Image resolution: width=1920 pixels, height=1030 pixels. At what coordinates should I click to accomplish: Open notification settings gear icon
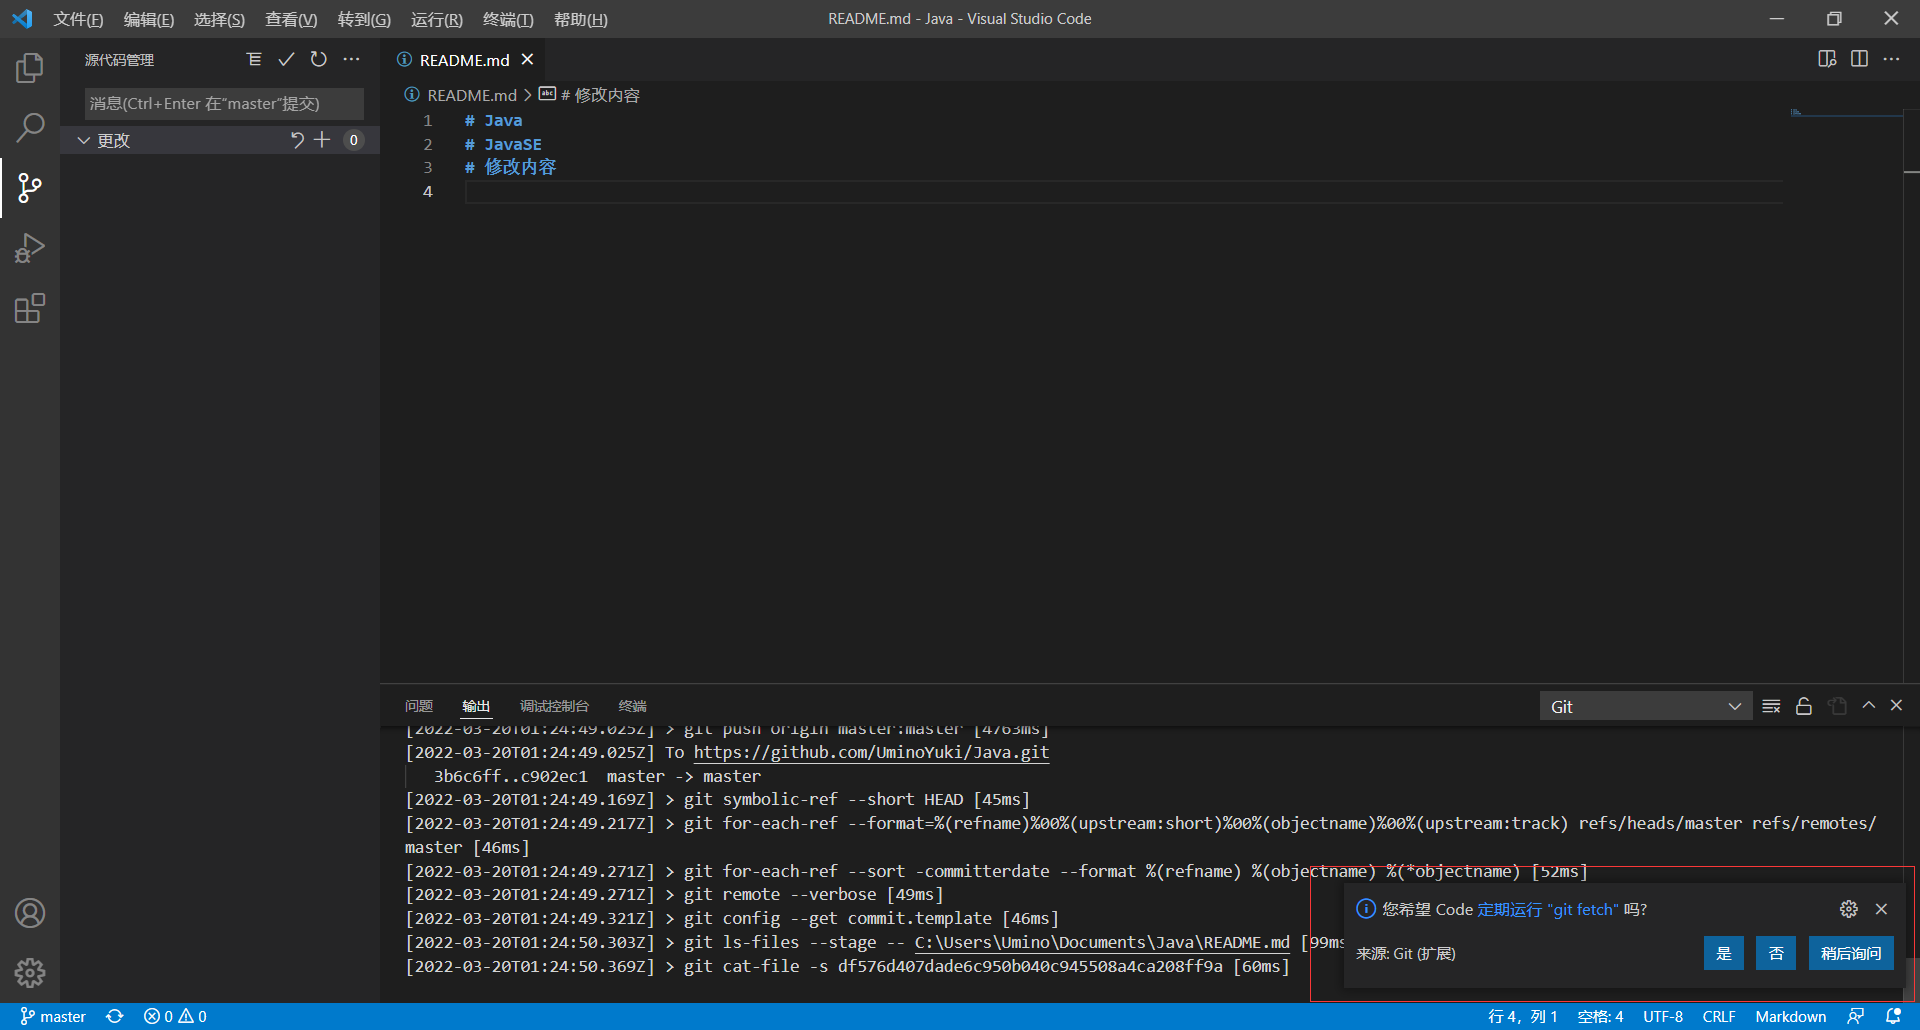point(1848,909)
